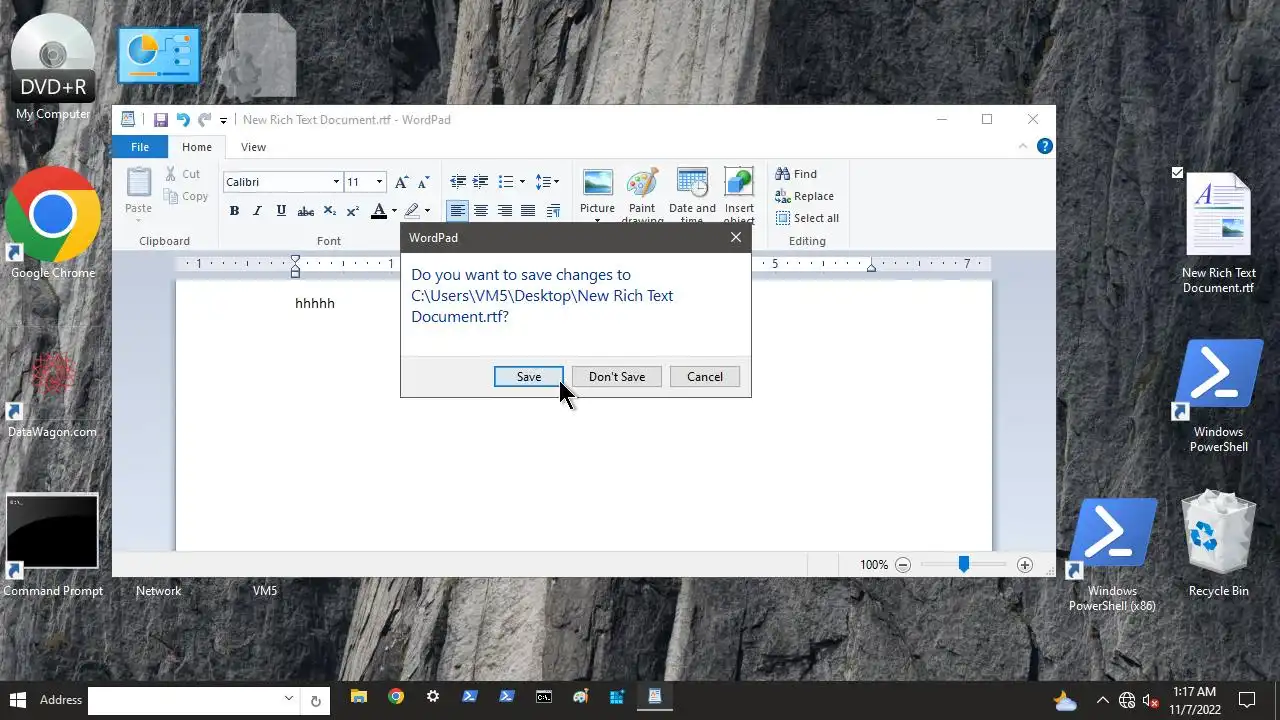This screenshot has height=720, width=1280.
Task: Open Google Chrome desktop shortcut
Action: [x=53, y=223]
